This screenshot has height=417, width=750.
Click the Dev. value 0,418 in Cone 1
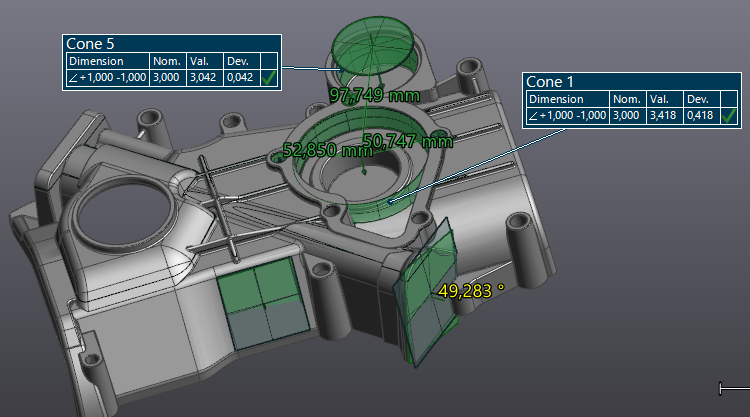click(700, 116)
